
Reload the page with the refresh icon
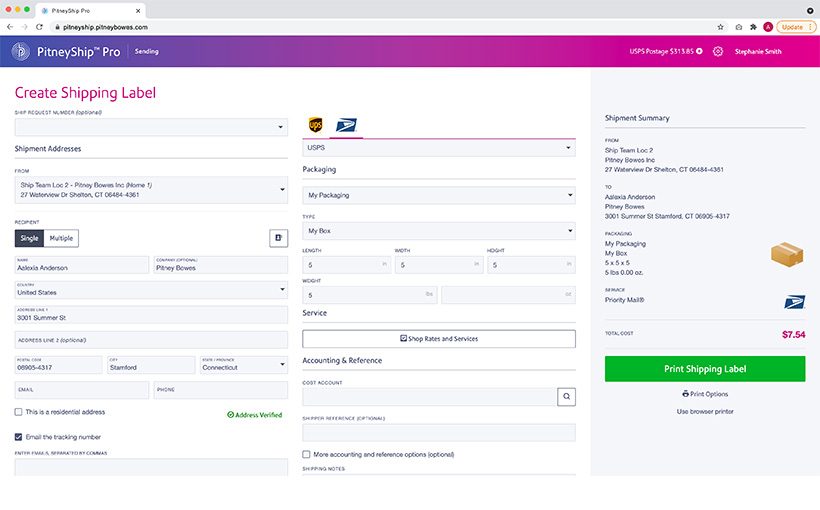pos(39,27)
